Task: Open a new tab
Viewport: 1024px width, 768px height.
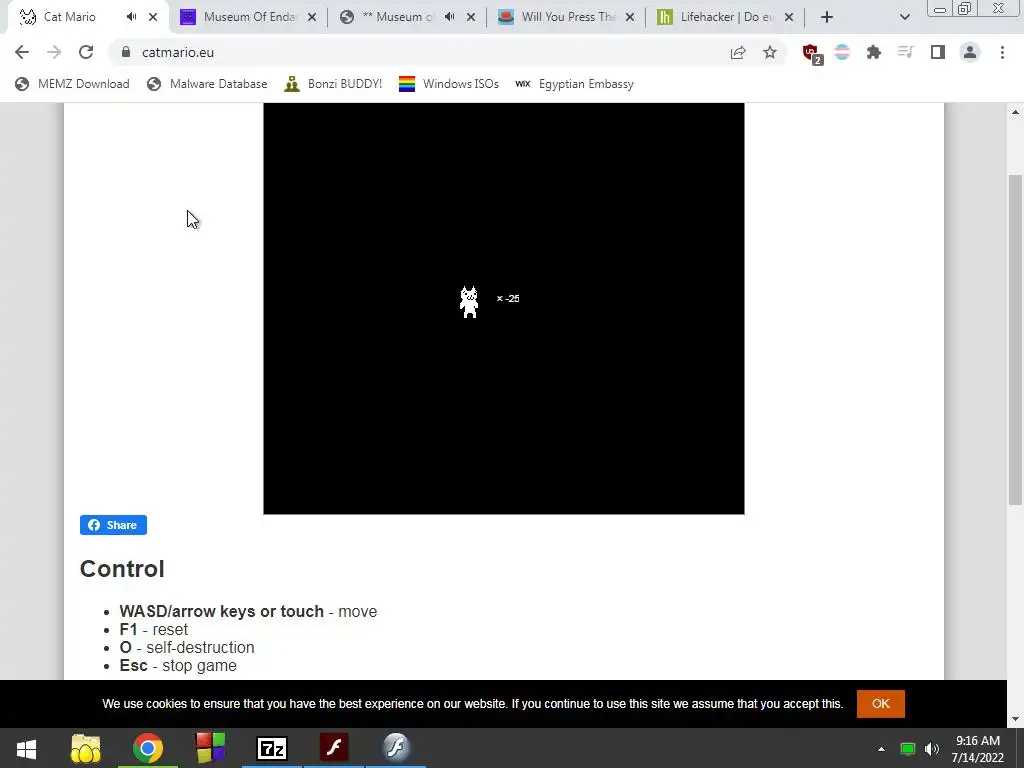Action: (827, 17)
